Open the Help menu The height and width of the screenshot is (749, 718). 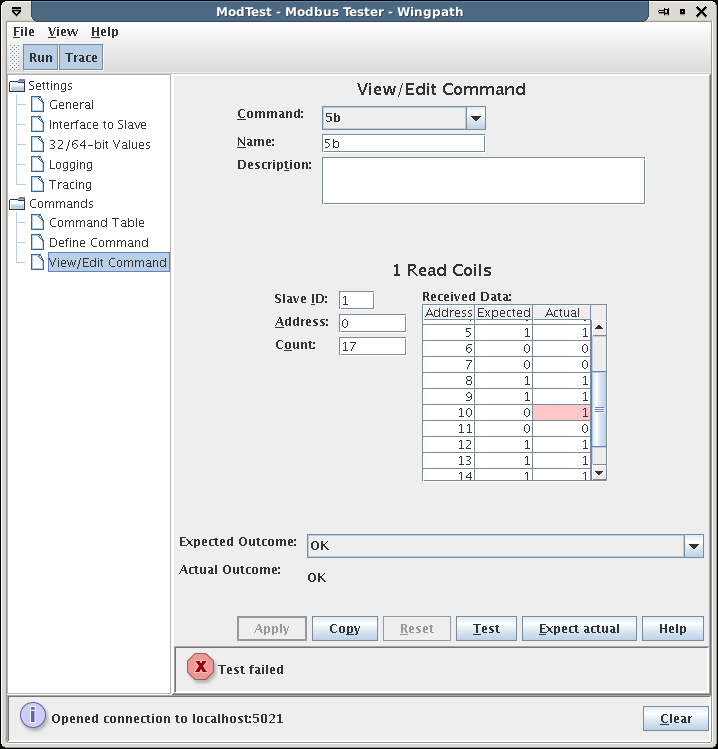click(x=105, y=32)
